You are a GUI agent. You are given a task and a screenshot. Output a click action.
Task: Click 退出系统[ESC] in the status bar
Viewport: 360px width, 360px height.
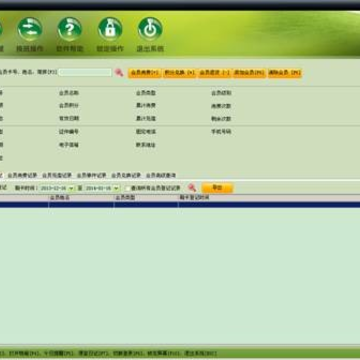coord(201,353)
